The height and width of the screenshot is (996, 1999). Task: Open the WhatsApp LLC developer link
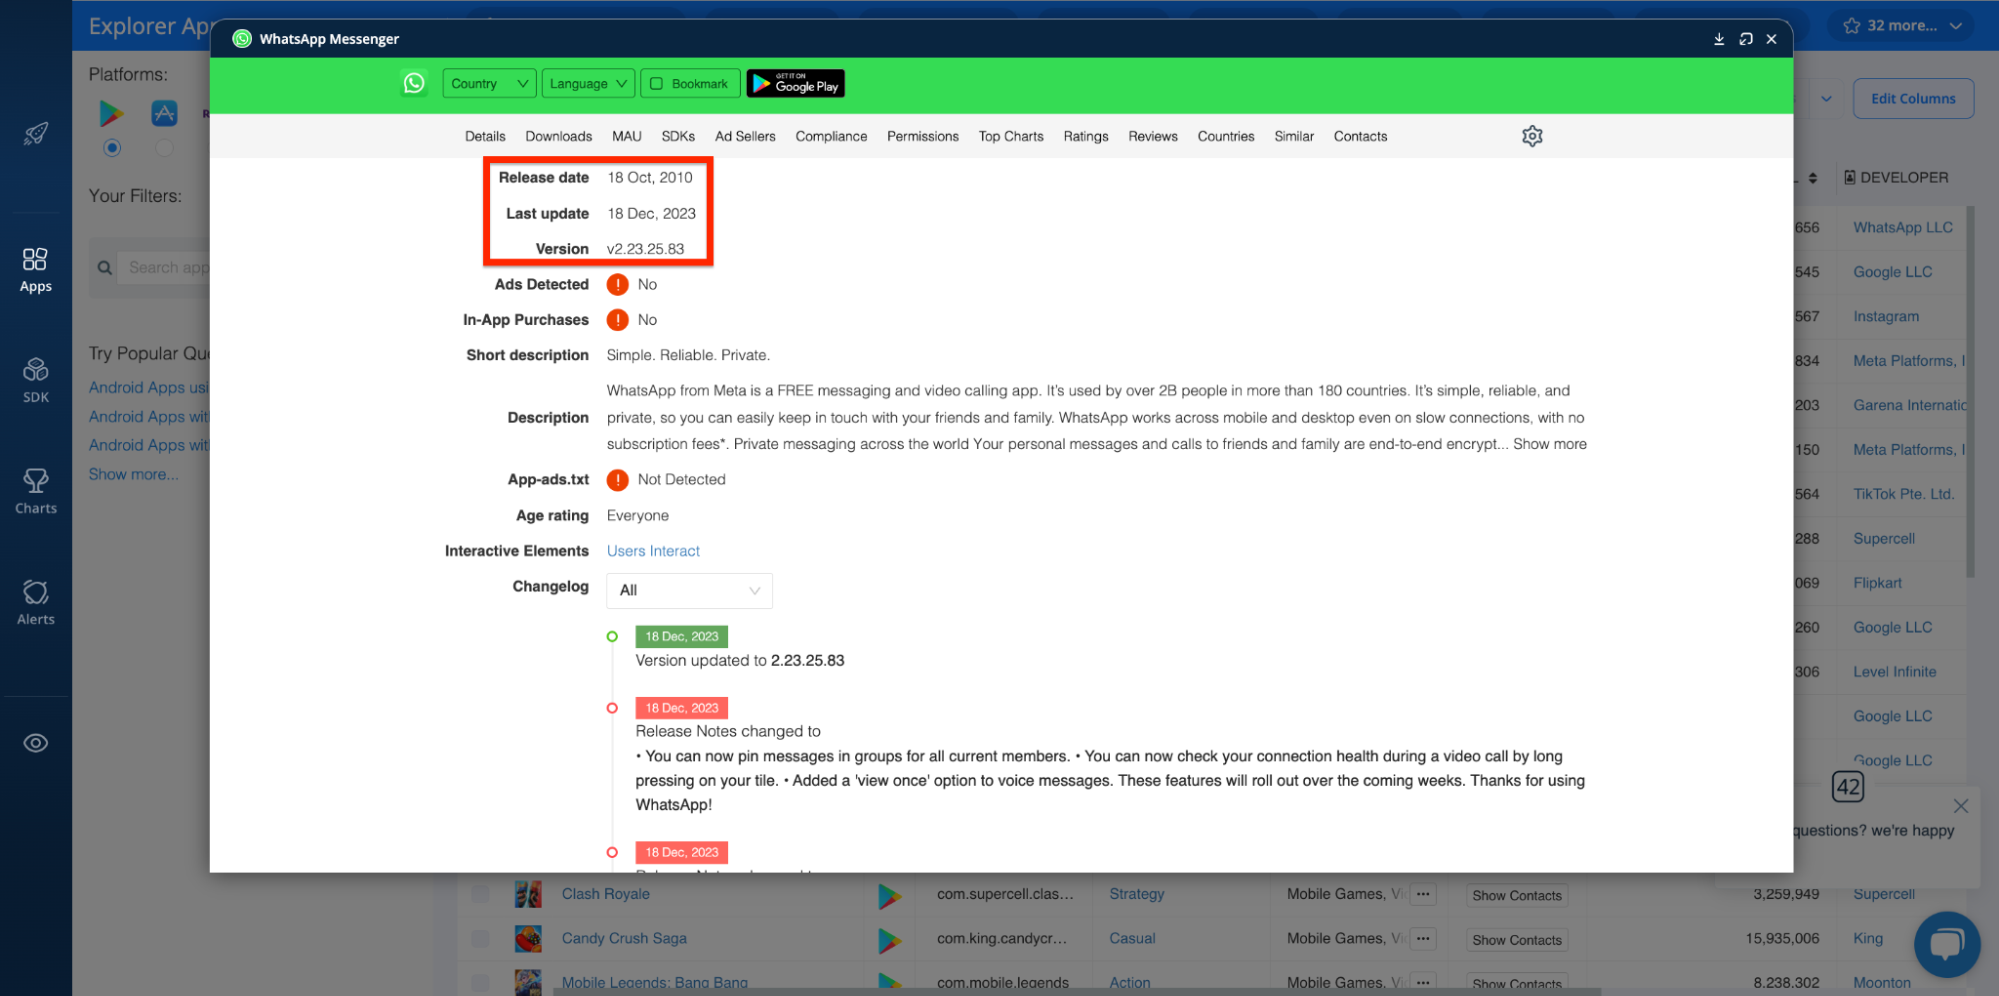point(1902,227)
